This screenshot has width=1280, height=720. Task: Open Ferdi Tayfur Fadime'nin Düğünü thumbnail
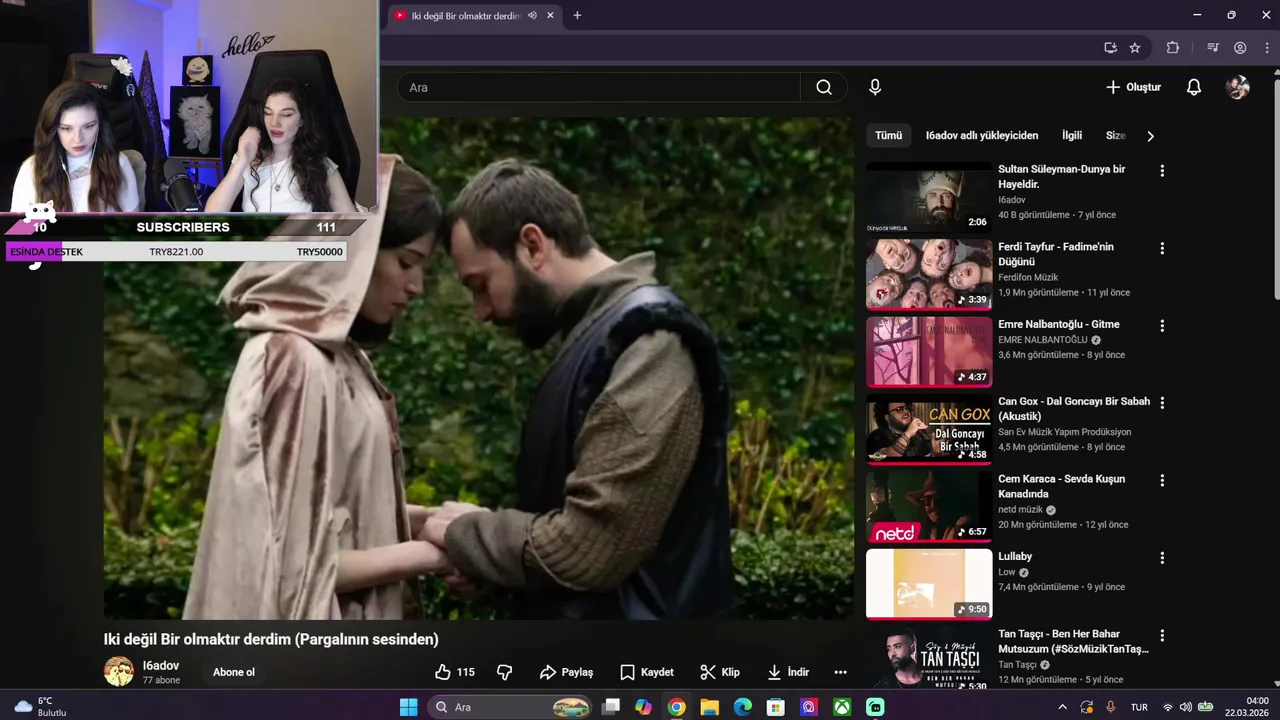[x=929, y=274]
